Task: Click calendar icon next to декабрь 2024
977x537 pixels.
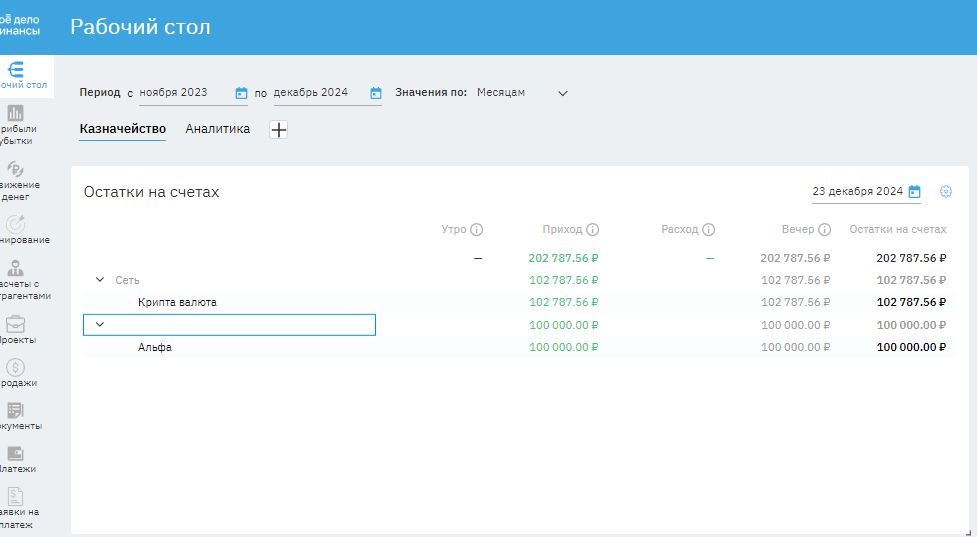Action: click(x=376, y=93)
